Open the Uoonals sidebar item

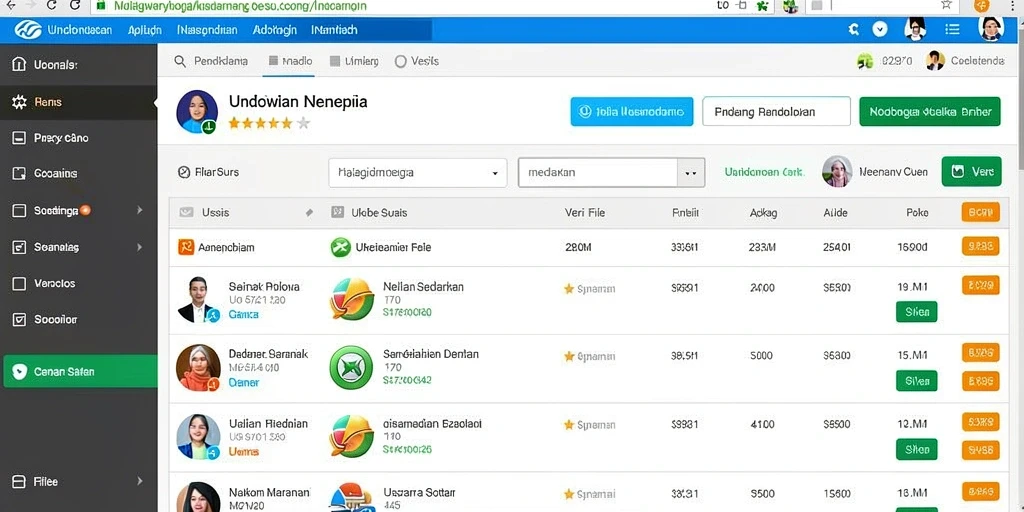point(78,65)
